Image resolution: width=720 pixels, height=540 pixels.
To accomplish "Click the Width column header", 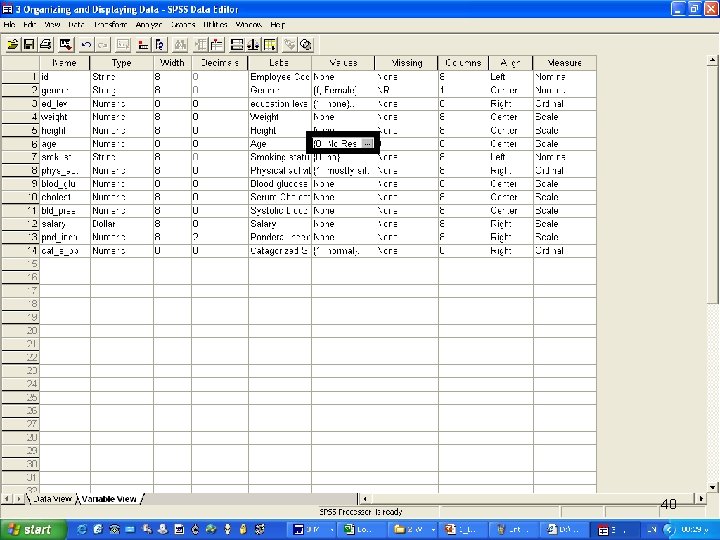I will (172, 63).
